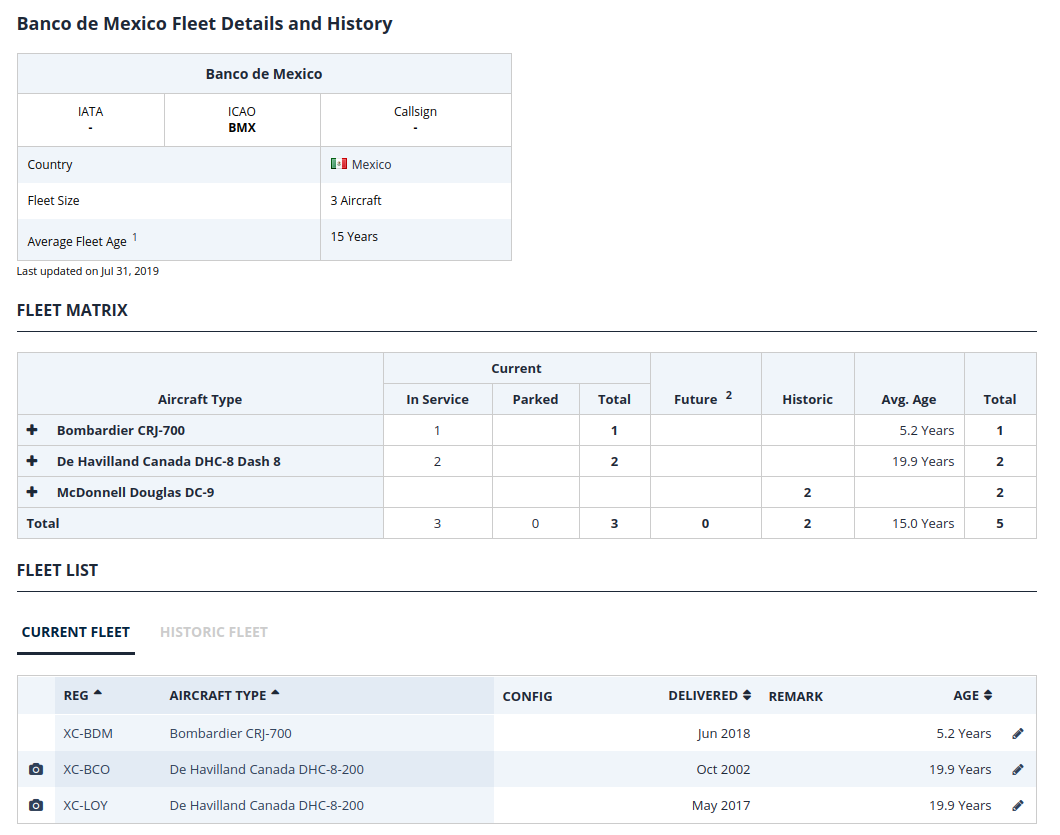Click the Avg. Age column header

point(909,399)
